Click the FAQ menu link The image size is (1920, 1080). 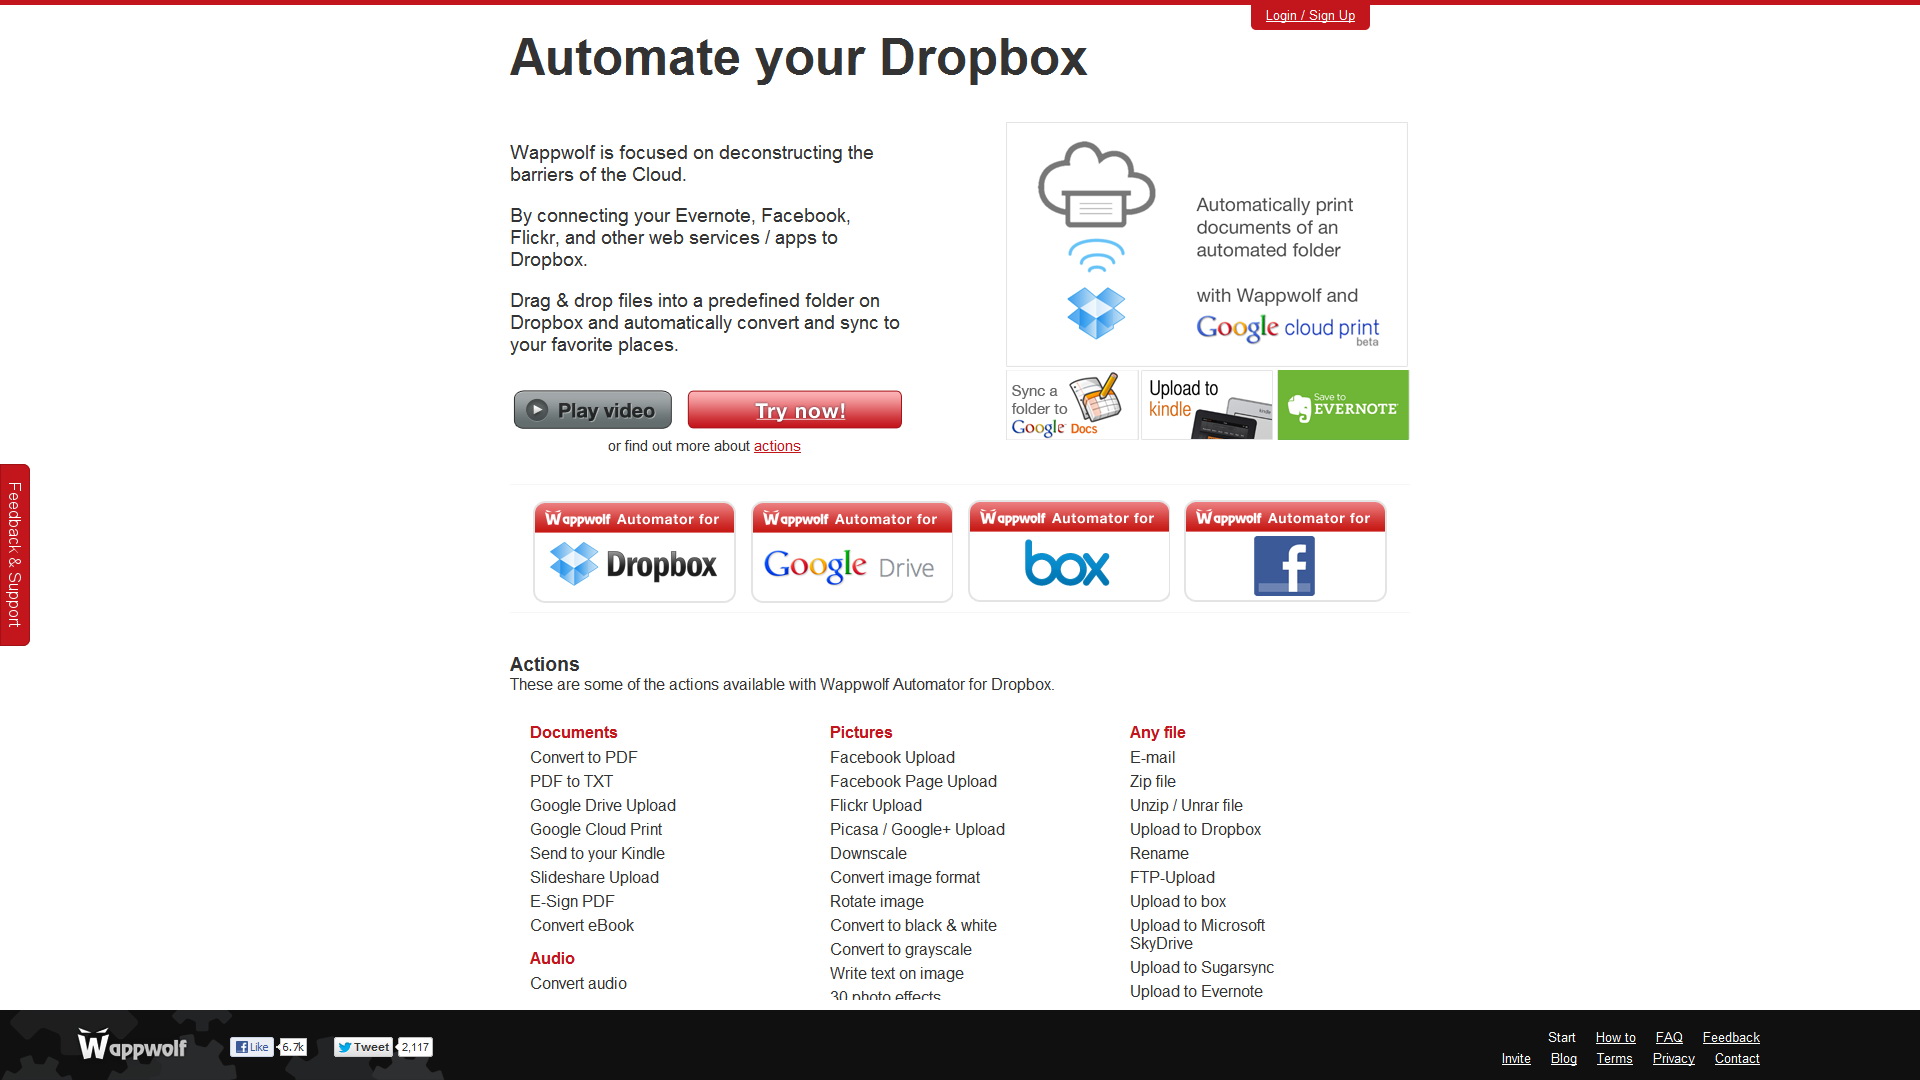pos(1667,1036)
